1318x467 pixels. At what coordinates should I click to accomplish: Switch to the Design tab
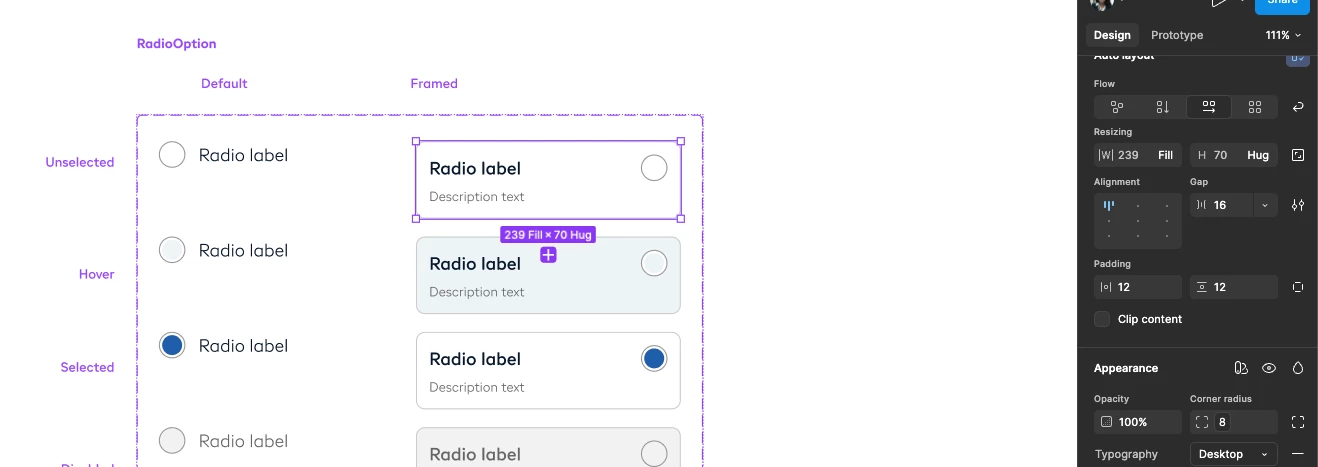coord(1111,35)
